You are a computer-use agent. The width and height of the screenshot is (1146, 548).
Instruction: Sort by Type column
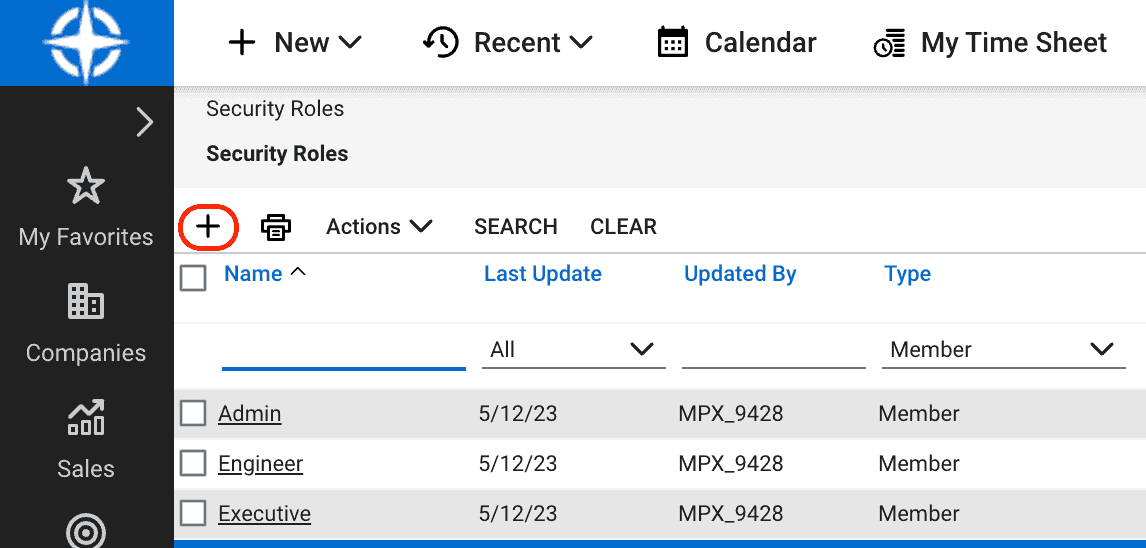(x=908, y=274)
